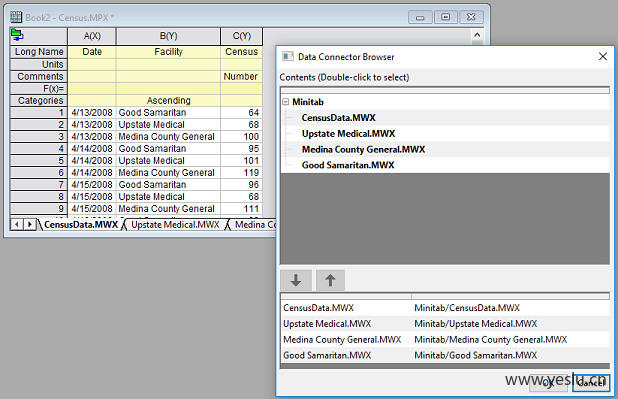The height and width of the screenshot is (399, 618).
Task: Minimize the Book2 workbook window
Action: tap(420, 17)
